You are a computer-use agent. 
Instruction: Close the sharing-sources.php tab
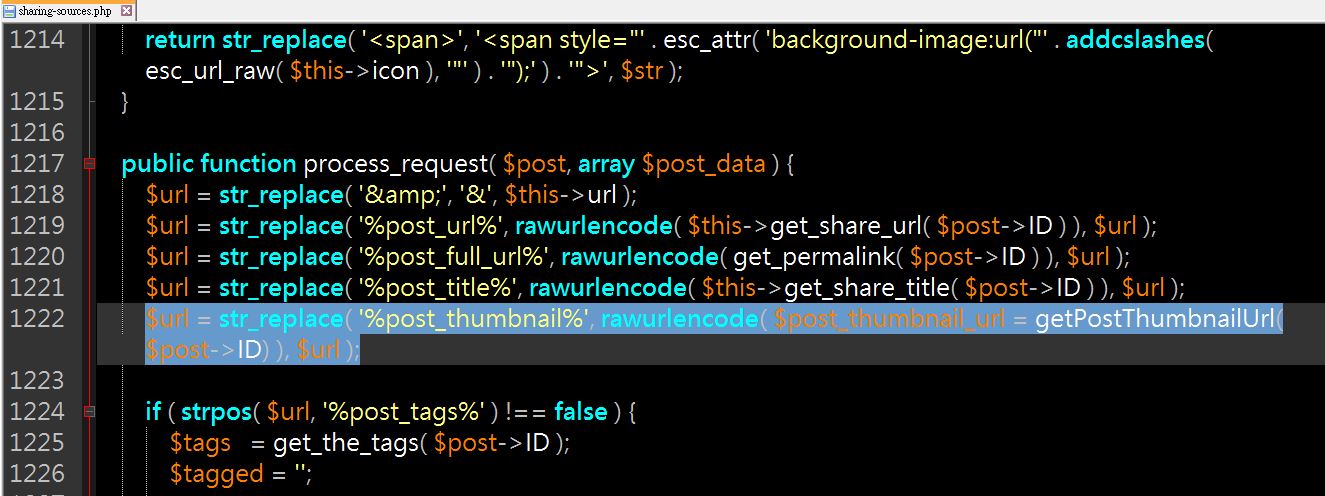click(x=125, y=11)
